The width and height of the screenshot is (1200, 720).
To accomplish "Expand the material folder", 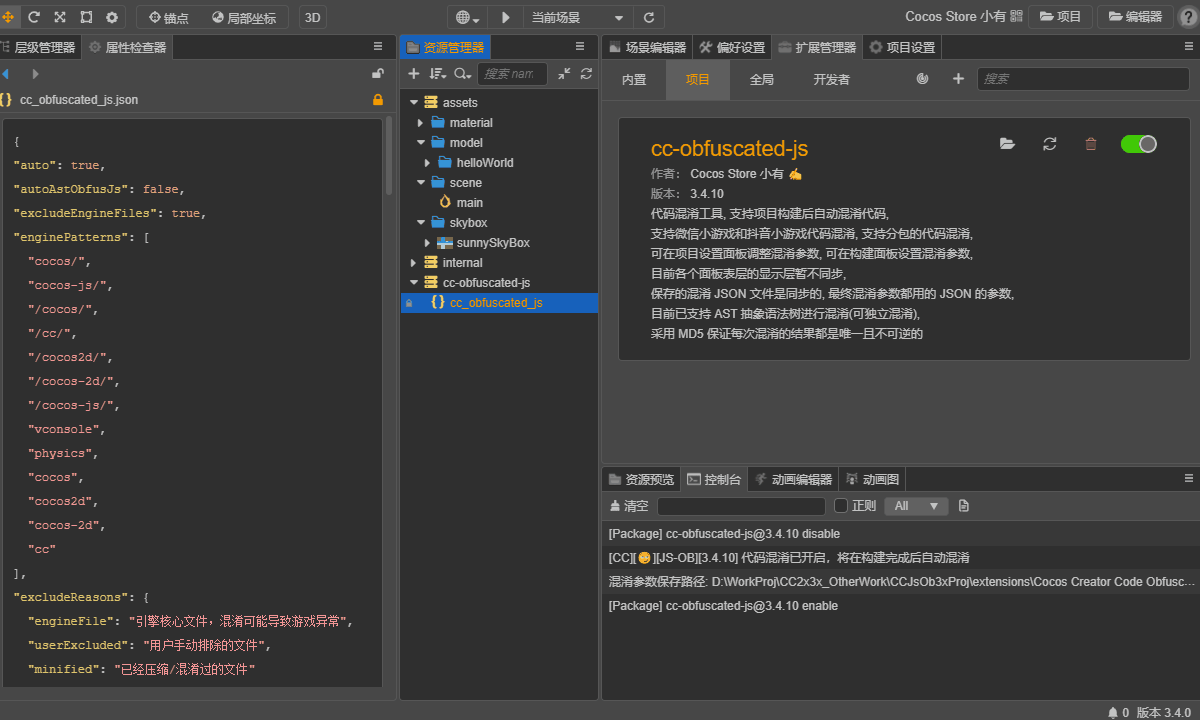I will (421, 123).
